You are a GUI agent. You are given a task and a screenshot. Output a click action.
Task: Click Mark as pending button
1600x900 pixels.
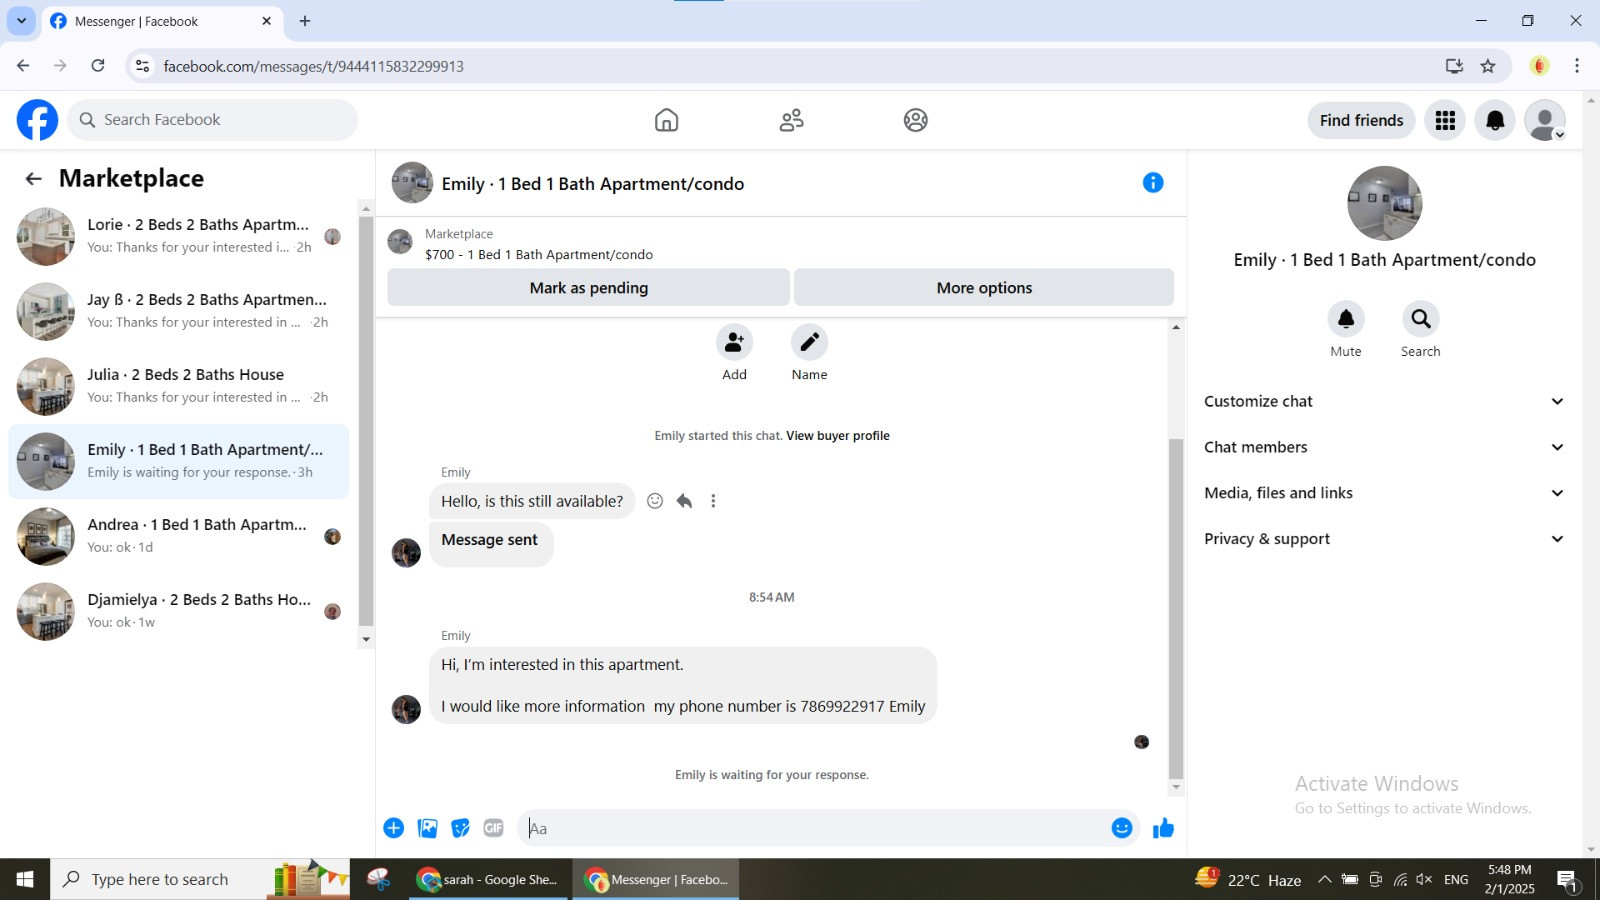(x=589, y=288)
